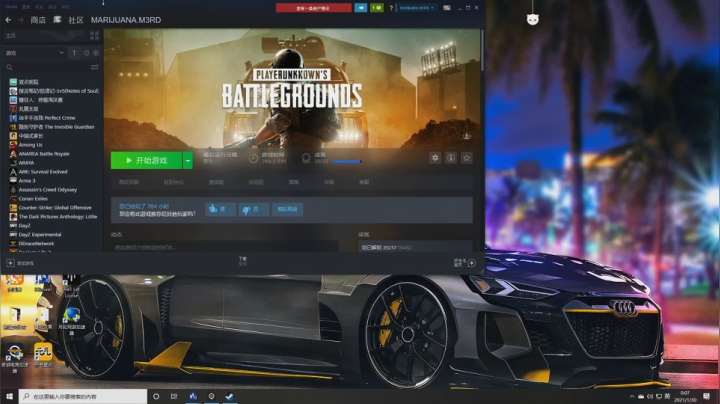Click the play time clock icon
720x404 pixels.
pos(253,158)
